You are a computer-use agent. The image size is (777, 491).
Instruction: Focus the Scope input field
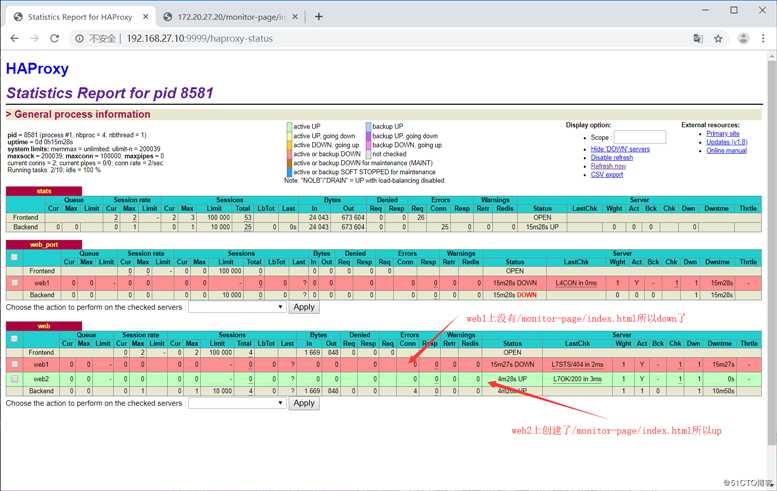(x=640, y=137)
